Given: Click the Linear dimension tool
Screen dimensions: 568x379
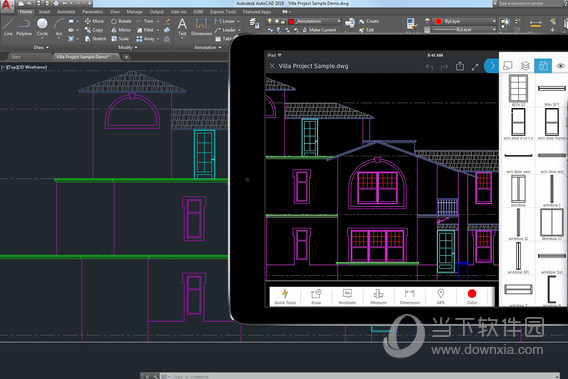Looking at the screenshot, I should coord(225,21).
